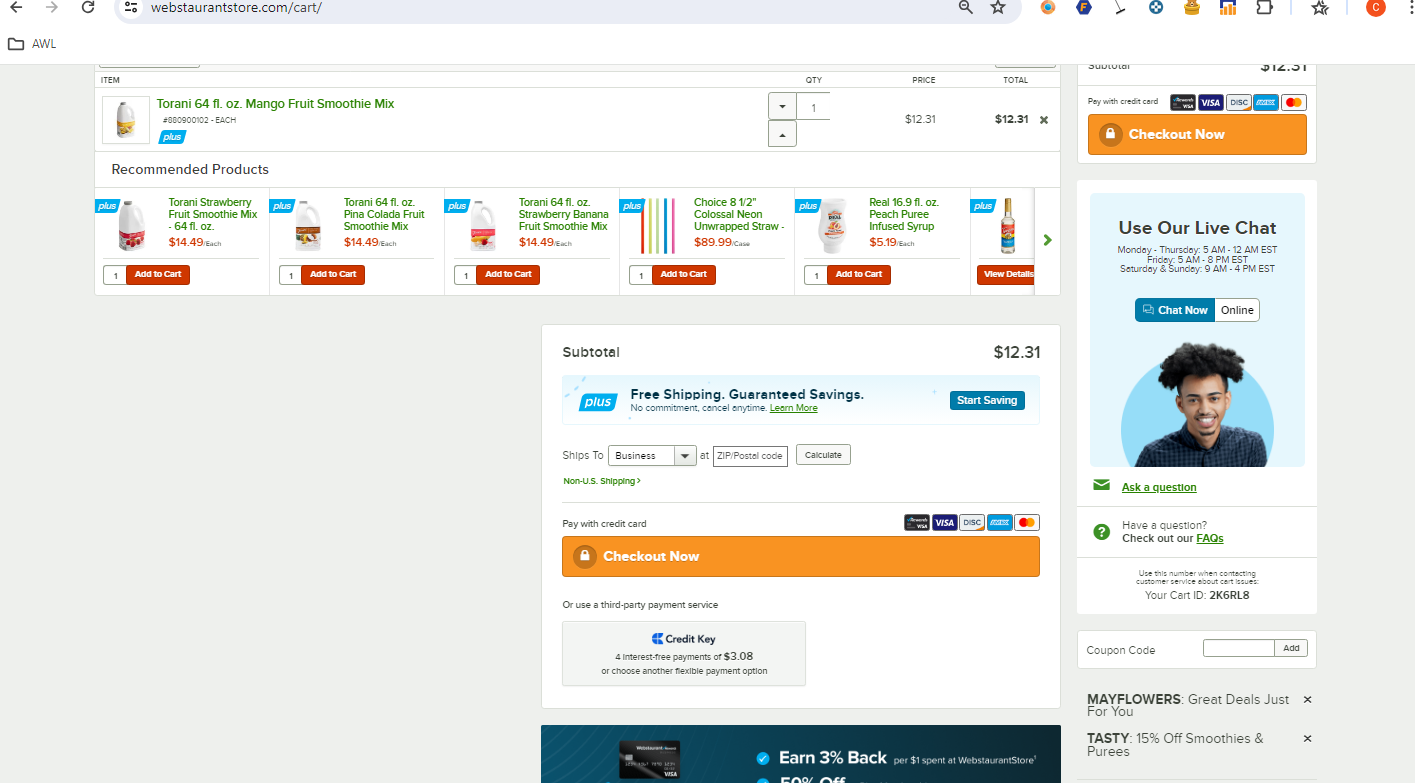1415x783 pixels.
Task: Remove Mango Fruit Smoothie Mix from cart
Action: pyautogui.click(x=1044, y=120)
